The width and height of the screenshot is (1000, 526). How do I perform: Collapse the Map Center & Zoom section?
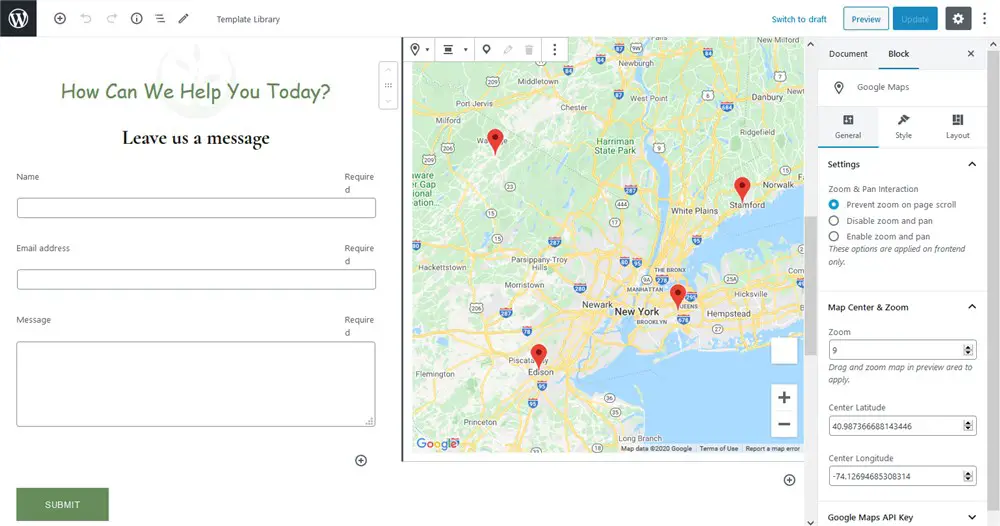pyautogui.click(x=971, y=307)
